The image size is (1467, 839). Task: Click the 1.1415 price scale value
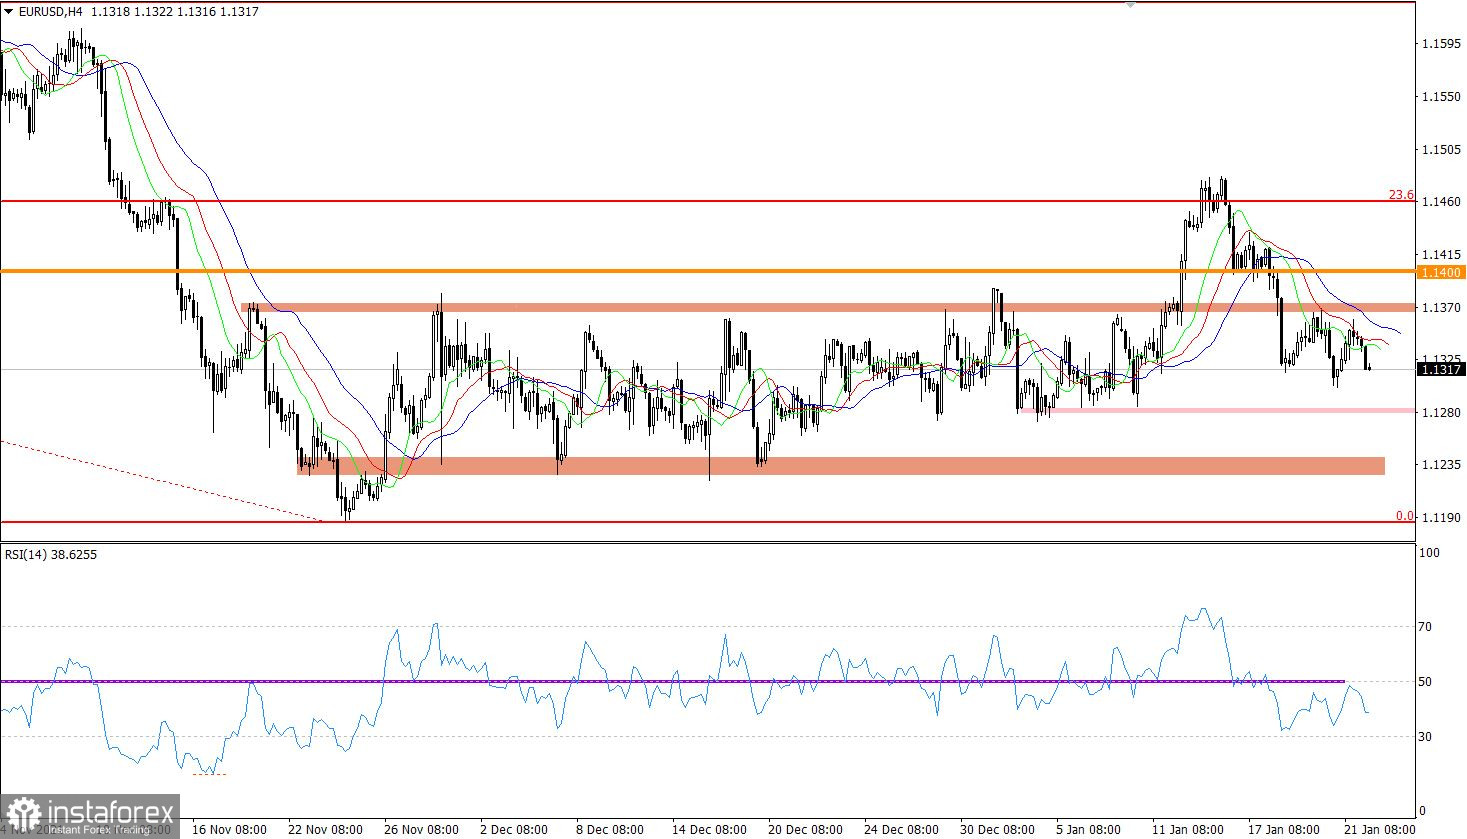(1440, 255)
